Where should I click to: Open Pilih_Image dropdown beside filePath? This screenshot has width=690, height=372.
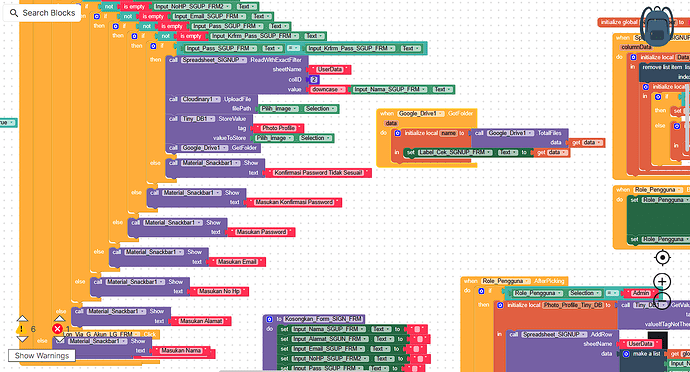(279, 109)
